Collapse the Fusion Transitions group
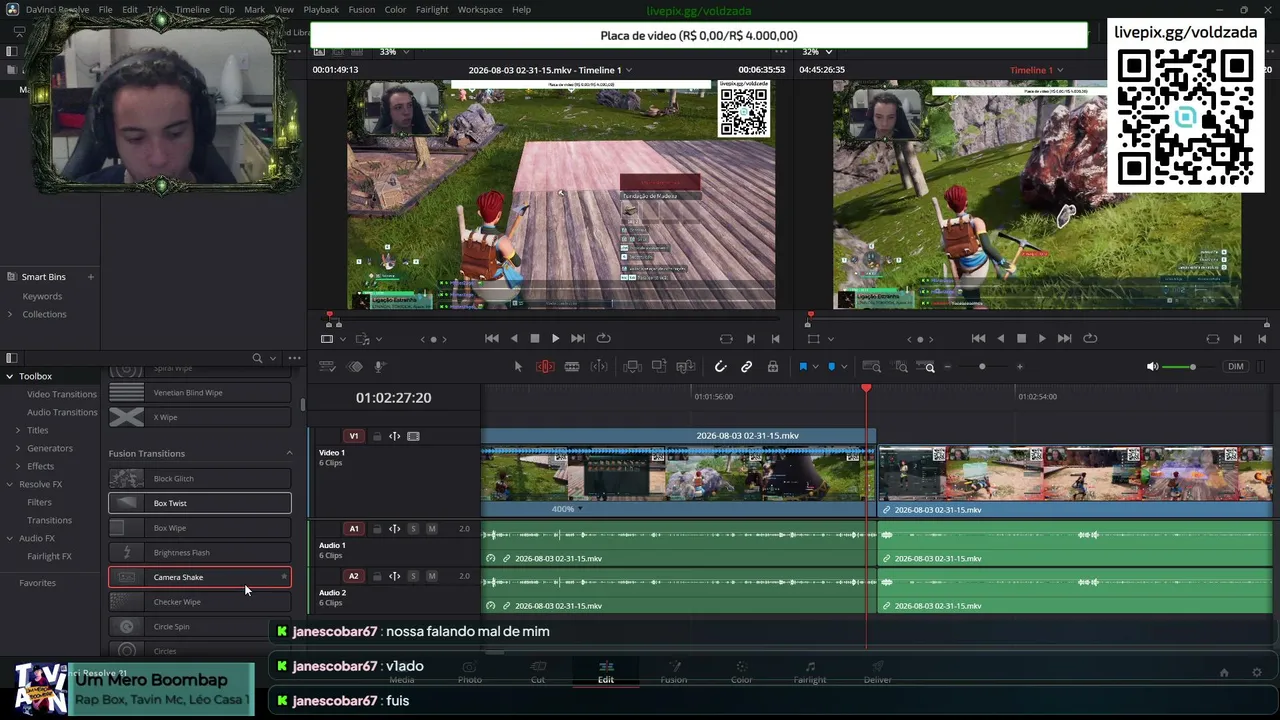Image resolution: width=1280 pixels, height=720 pixels. 290,454
